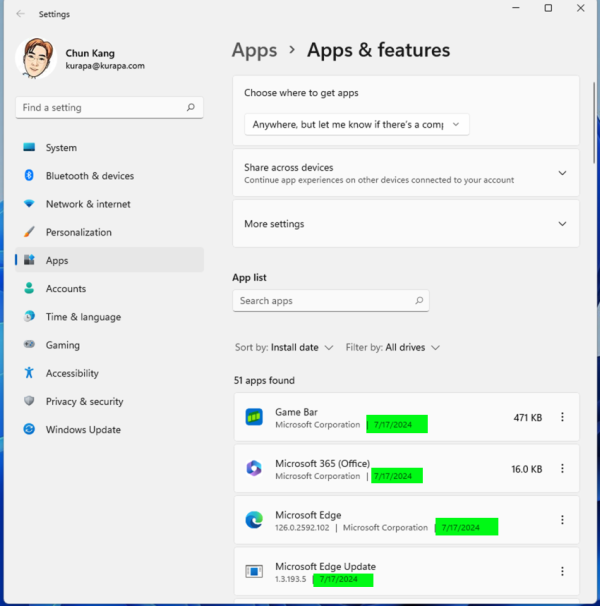Open the System settings category
600x606 pixels.
tap(109, 147)
